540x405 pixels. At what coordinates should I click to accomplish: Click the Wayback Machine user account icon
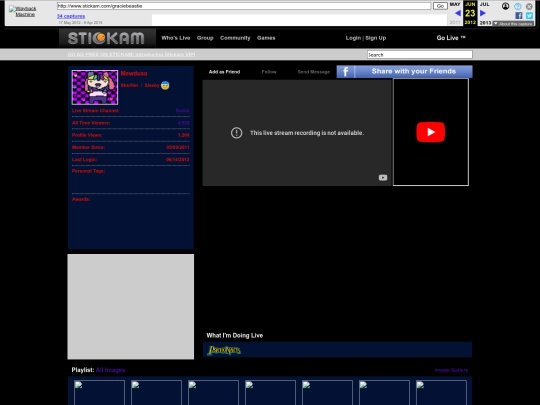(x=505, y=6)
